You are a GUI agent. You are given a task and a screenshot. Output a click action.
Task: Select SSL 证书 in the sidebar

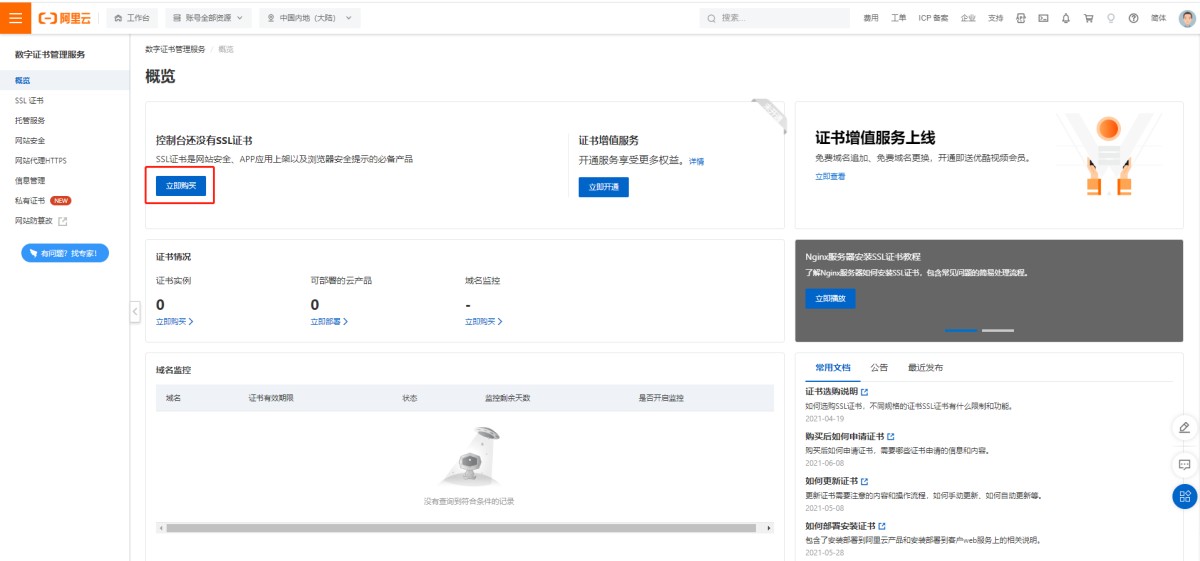click(29, 100)
